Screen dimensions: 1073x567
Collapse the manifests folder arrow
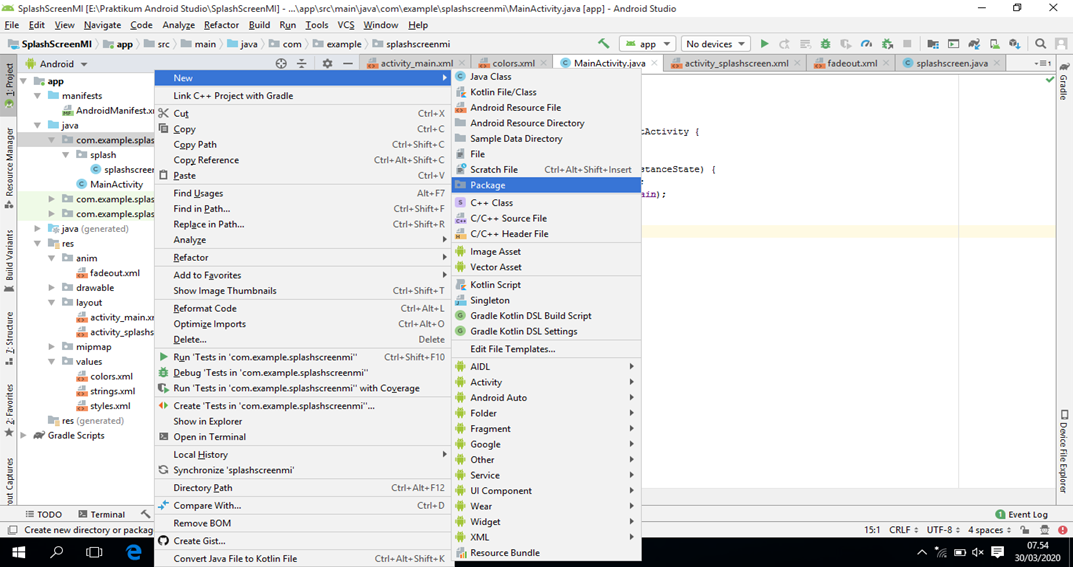click(38, 96)
